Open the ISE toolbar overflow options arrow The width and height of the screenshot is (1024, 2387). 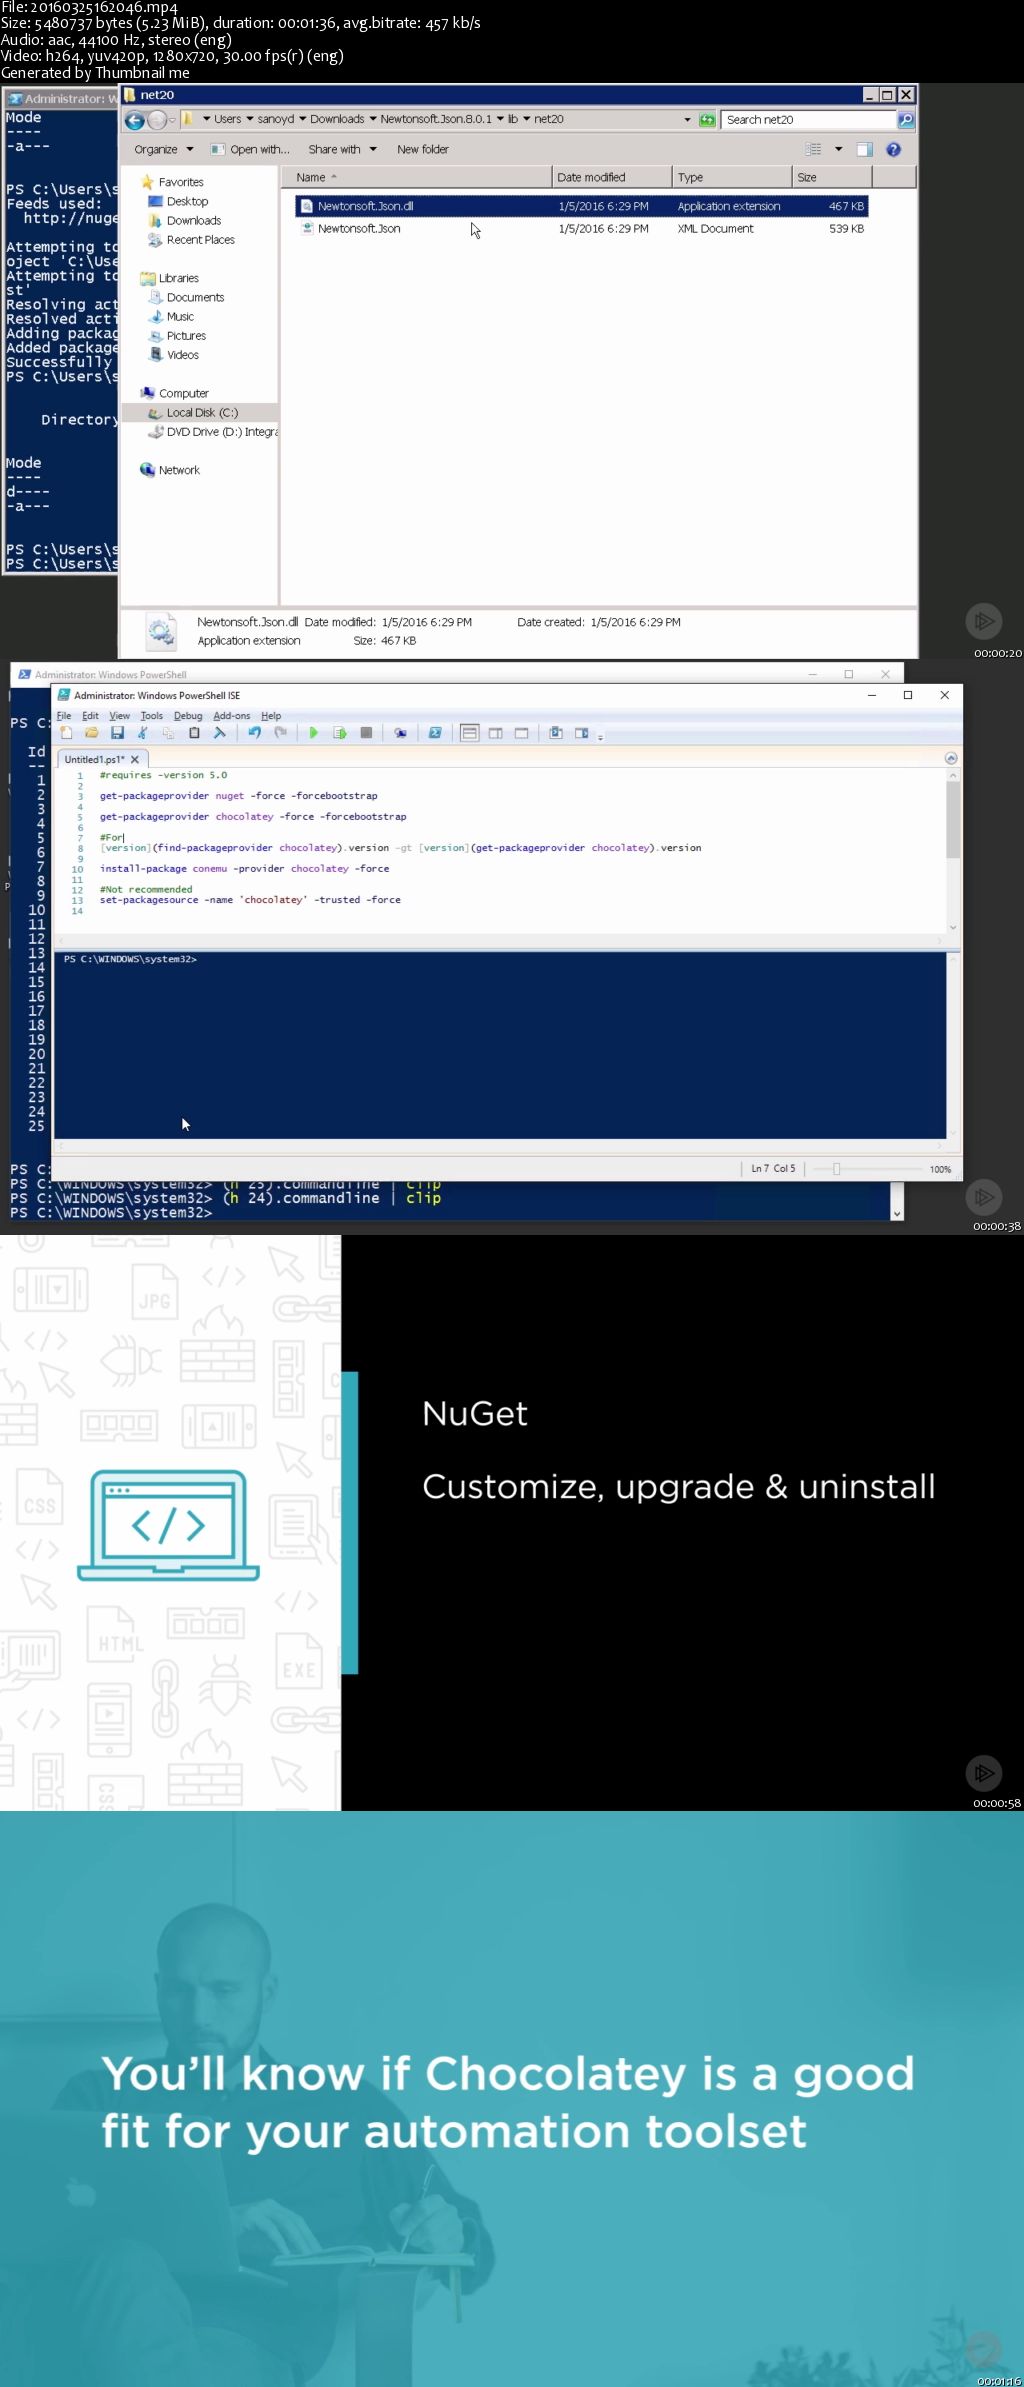(600, 736)
